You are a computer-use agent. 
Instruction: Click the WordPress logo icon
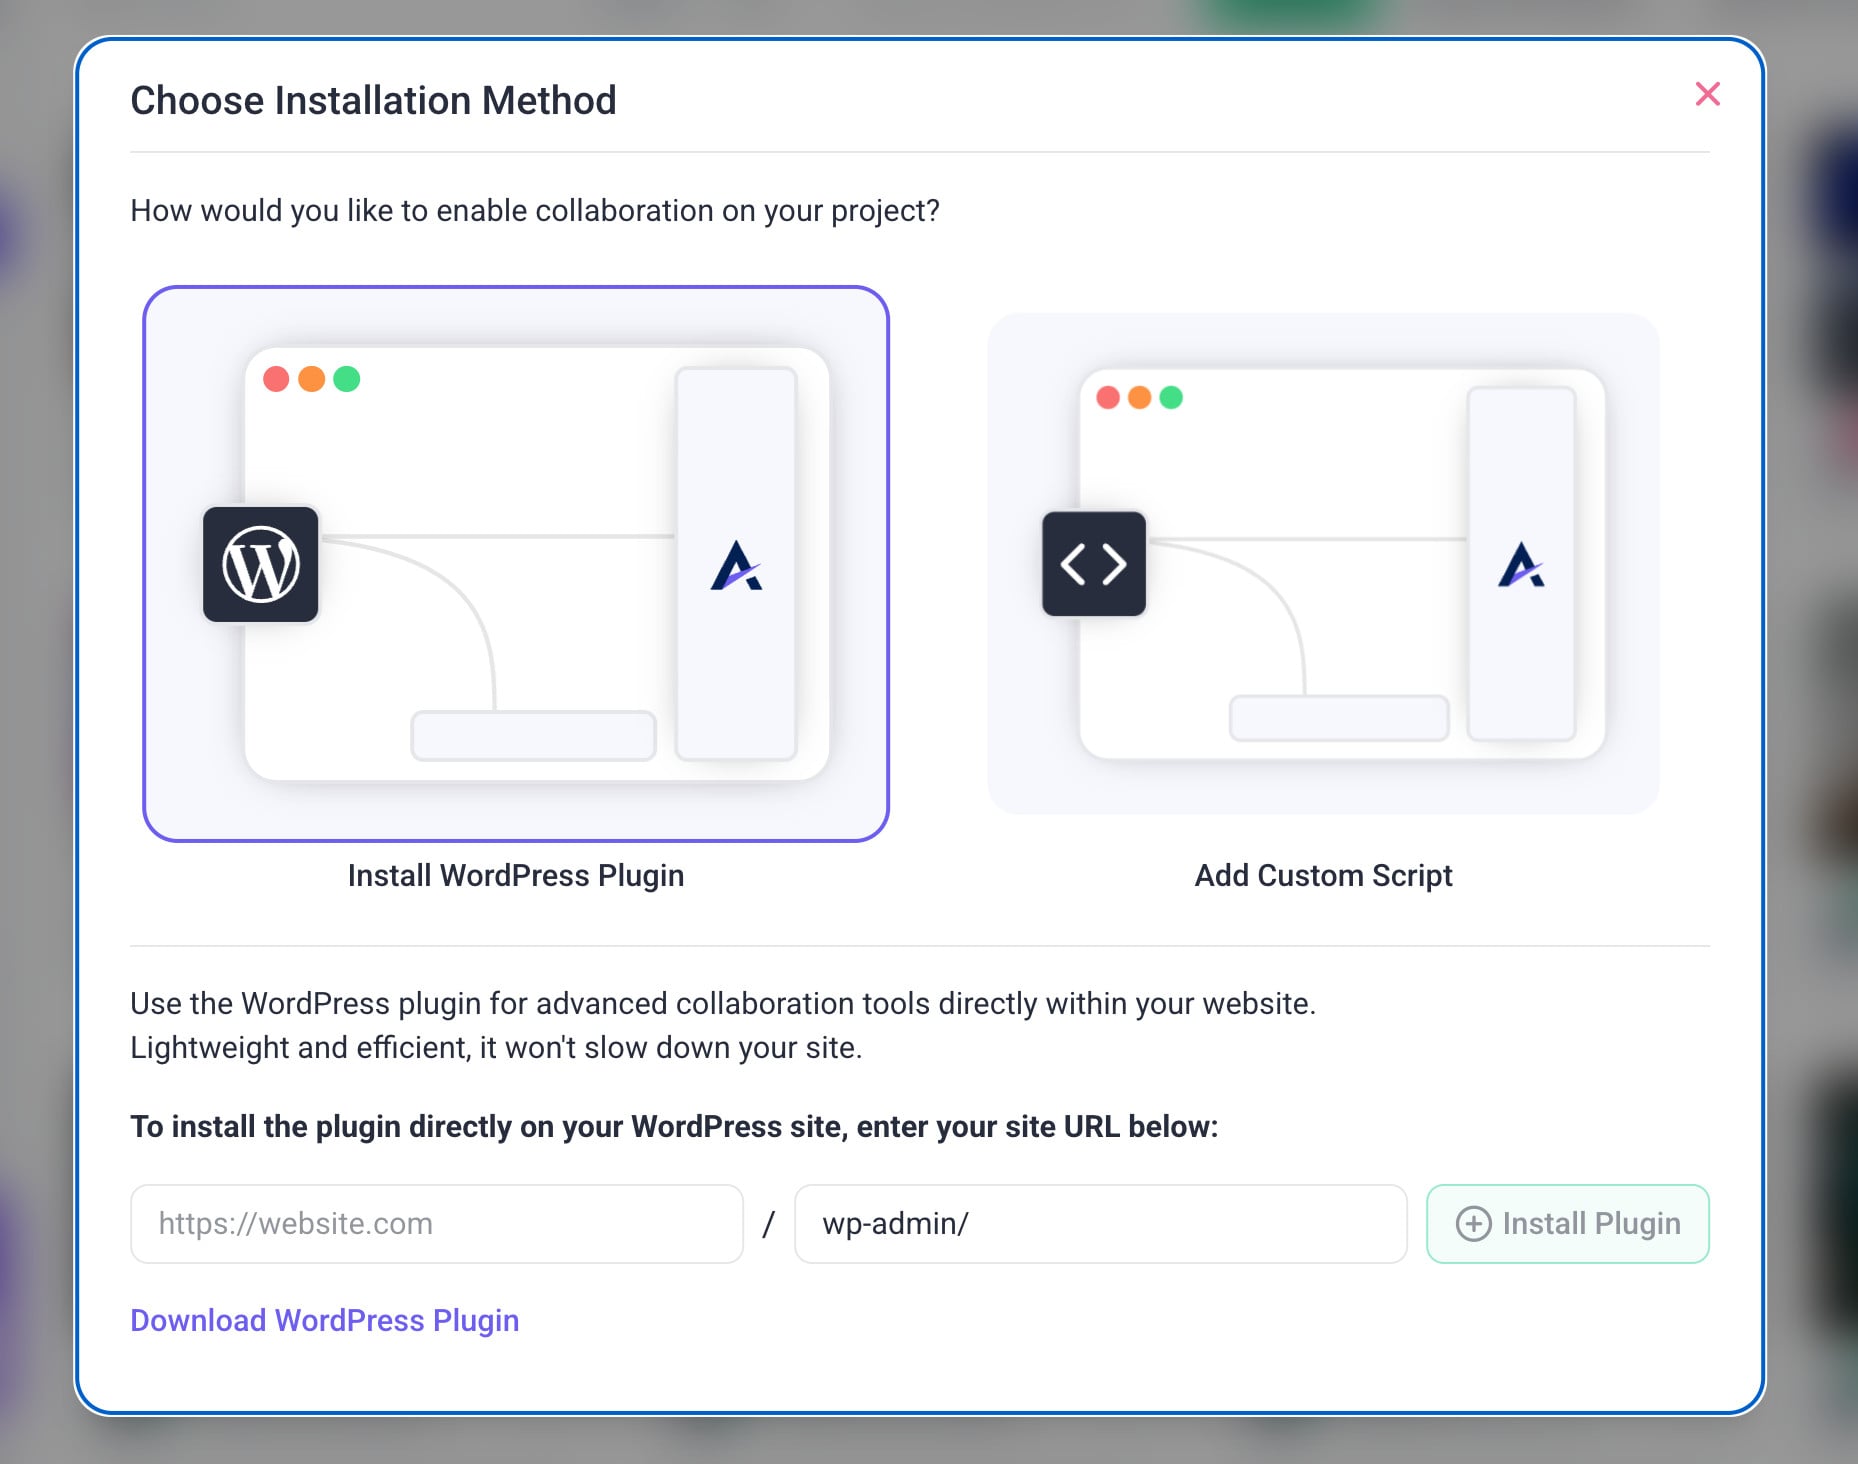261,565
